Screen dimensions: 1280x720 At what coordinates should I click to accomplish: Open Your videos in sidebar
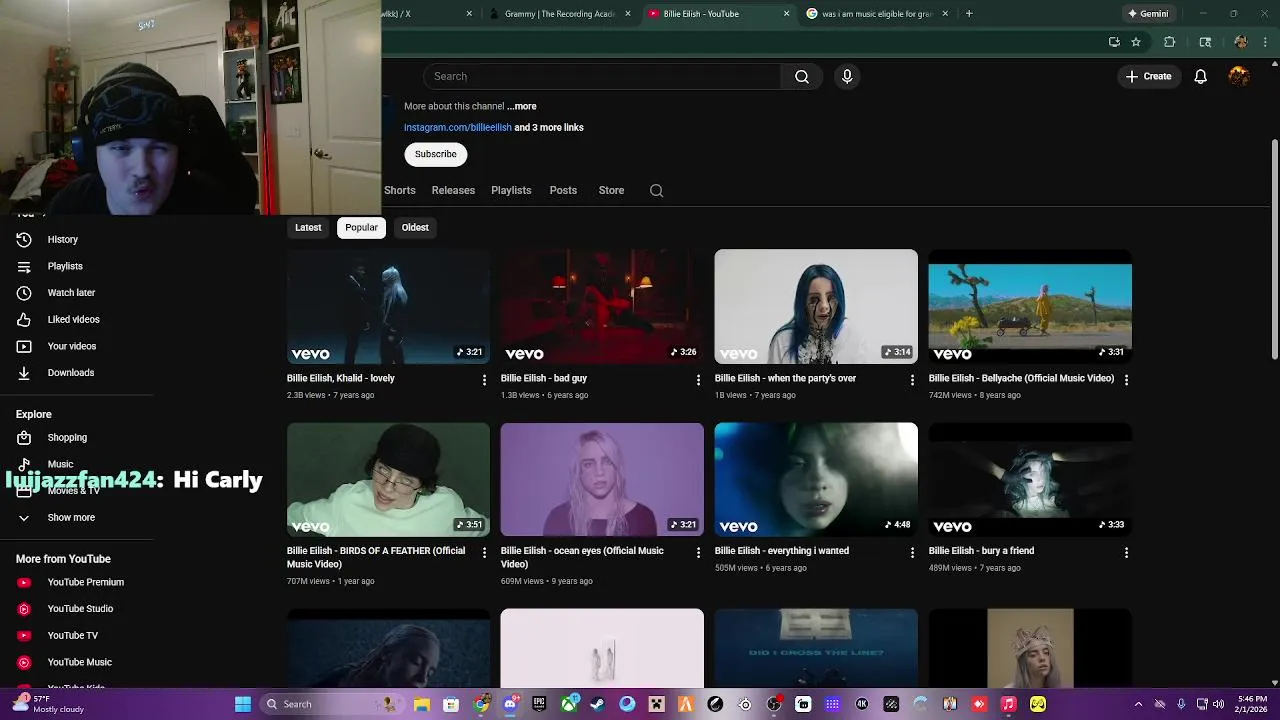[x=71, y=346]
